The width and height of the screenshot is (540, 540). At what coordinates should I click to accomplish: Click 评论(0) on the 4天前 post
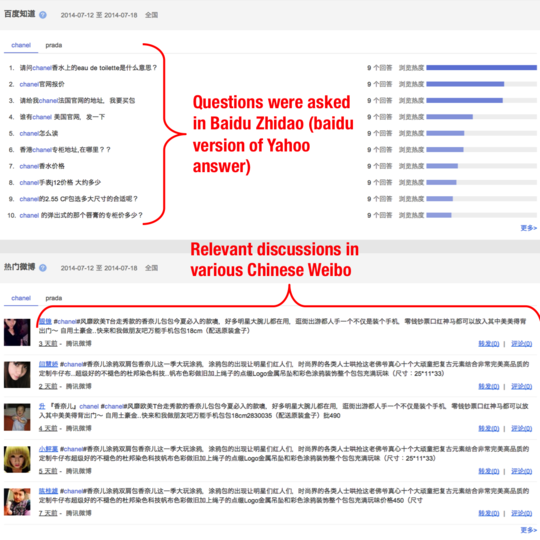(521, 428)
